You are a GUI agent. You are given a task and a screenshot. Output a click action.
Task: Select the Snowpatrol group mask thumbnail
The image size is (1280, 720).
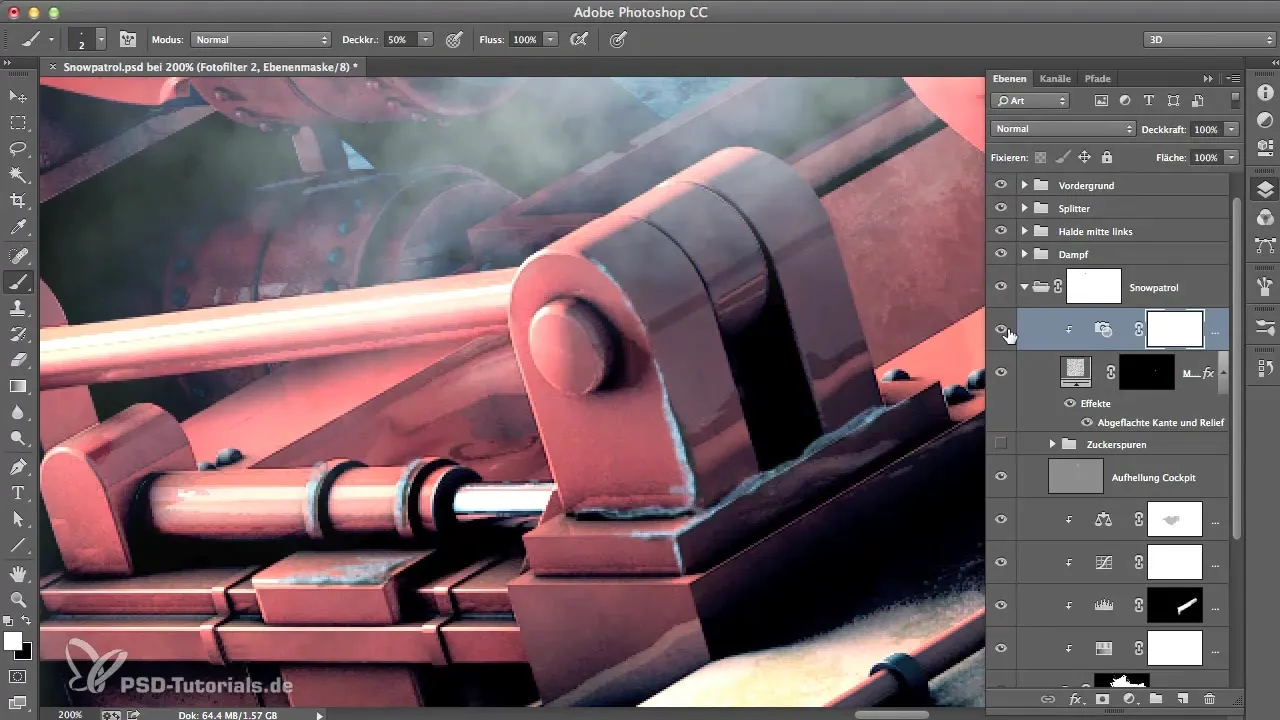(1094, 287)
